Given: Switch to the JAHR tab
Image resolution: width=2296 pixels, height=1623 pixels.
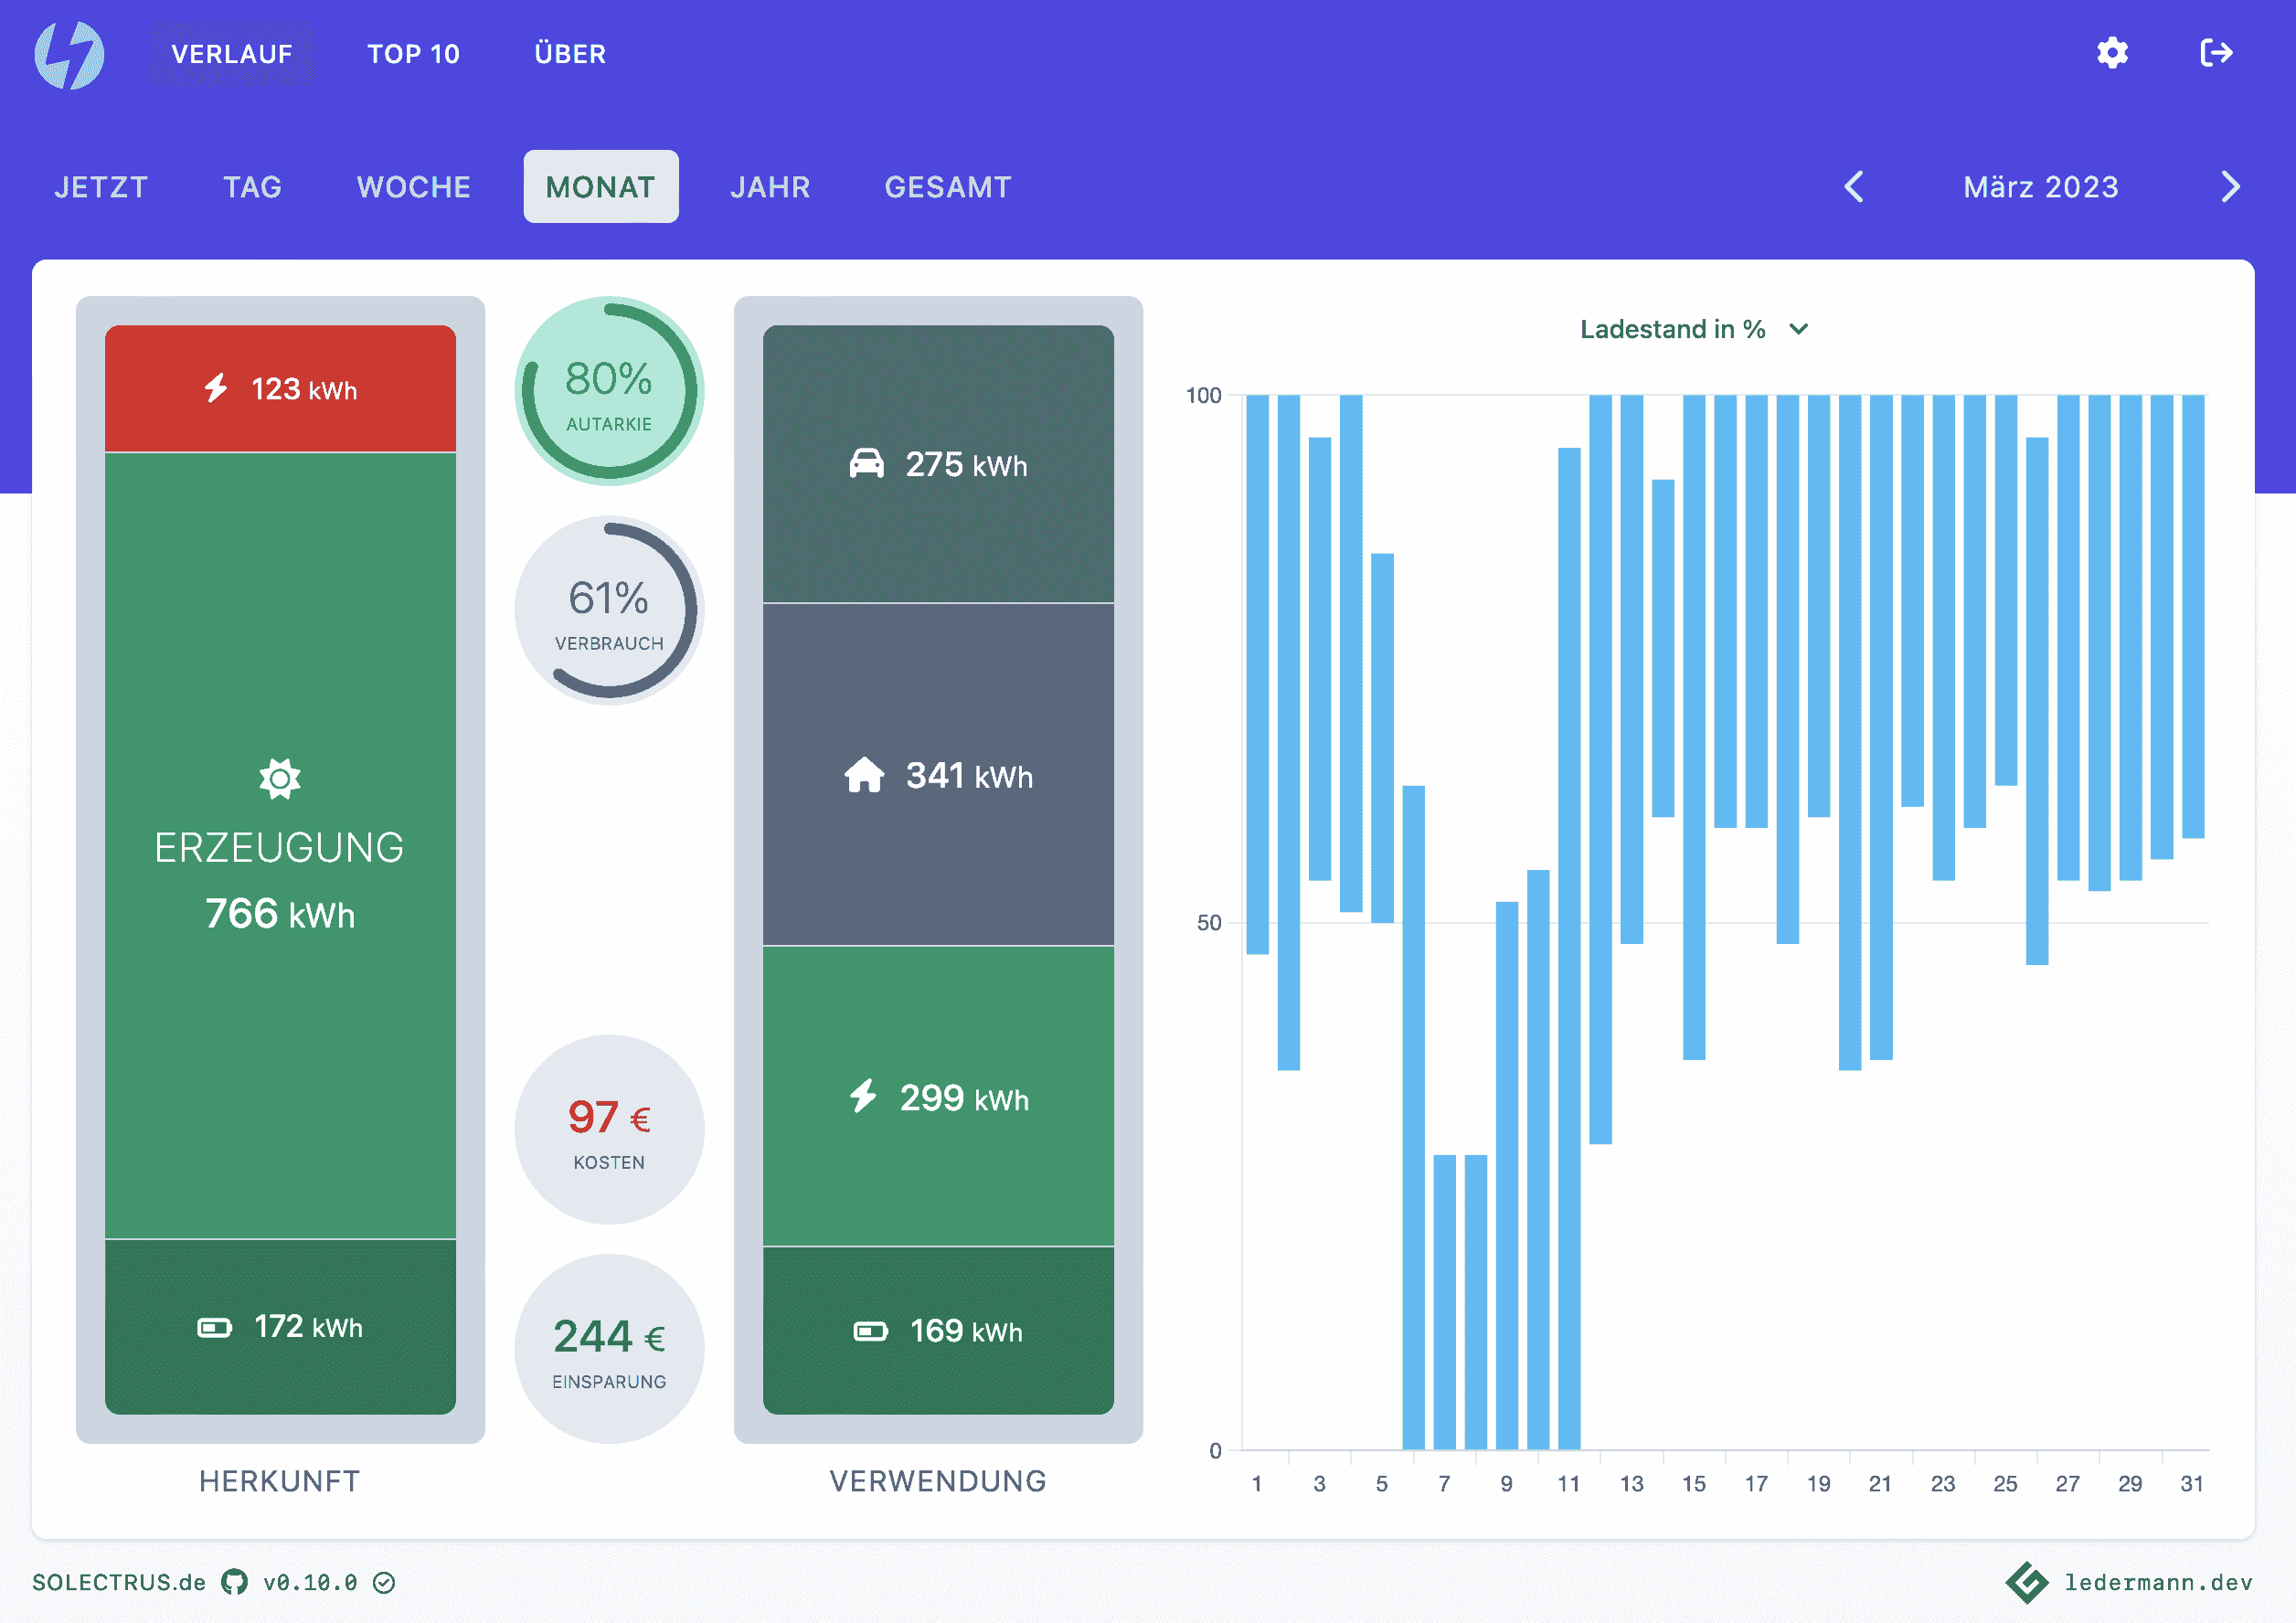Looking at the screenshot, I should tap(770, 187).
